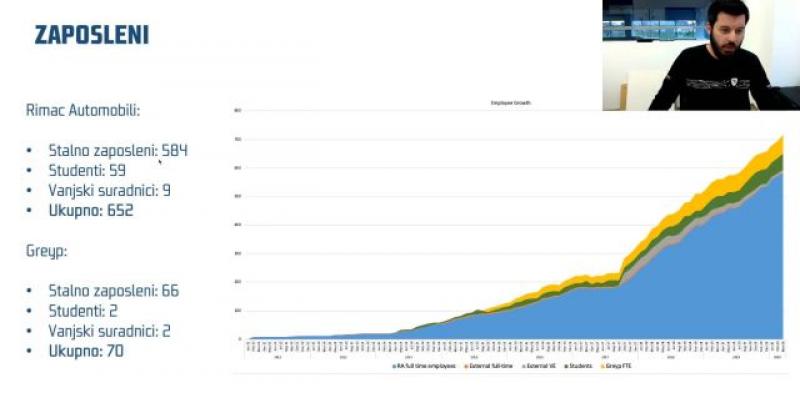The width and height of the screenshot is (800, 413).
Task: Click the Vanjski suradnici: 2 bullet
Action: pyautogui.click(x=109, y=331)
